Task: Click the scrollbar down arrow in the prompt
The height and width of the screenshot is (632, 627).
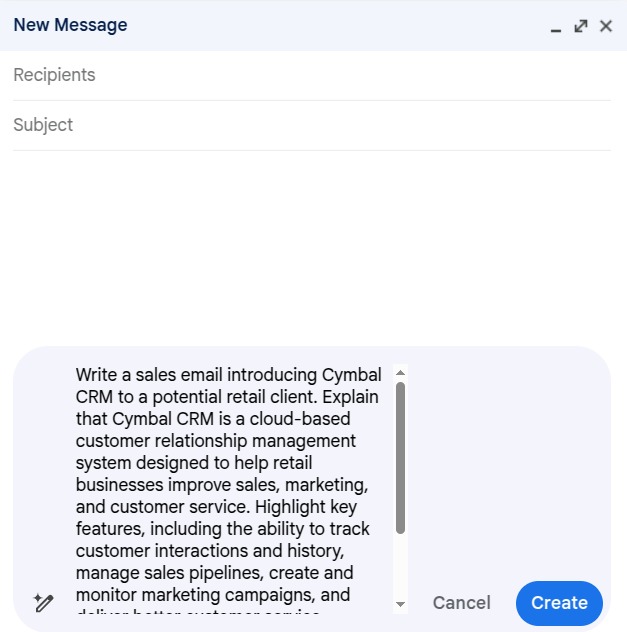Action: (x=401, y=604)
